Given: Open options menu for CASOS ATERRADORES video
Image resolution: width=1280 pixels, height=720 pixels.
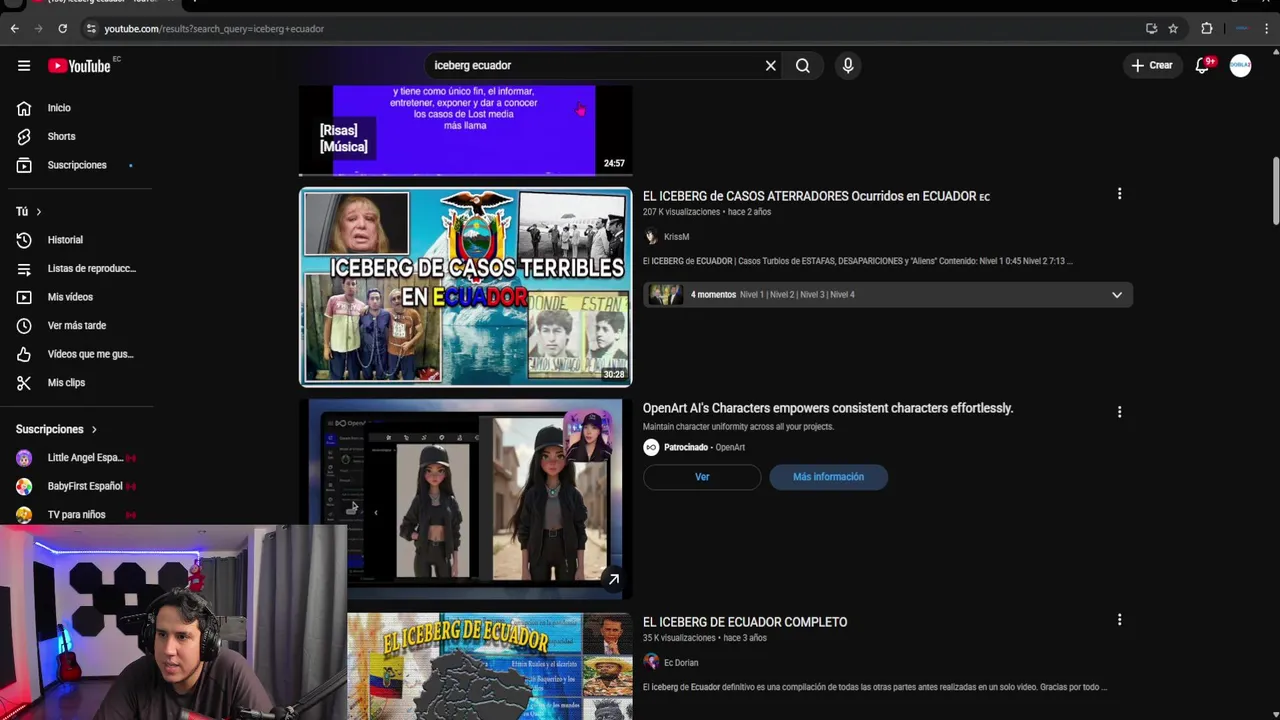Looking at the screenshot, I should [1119, 194].
